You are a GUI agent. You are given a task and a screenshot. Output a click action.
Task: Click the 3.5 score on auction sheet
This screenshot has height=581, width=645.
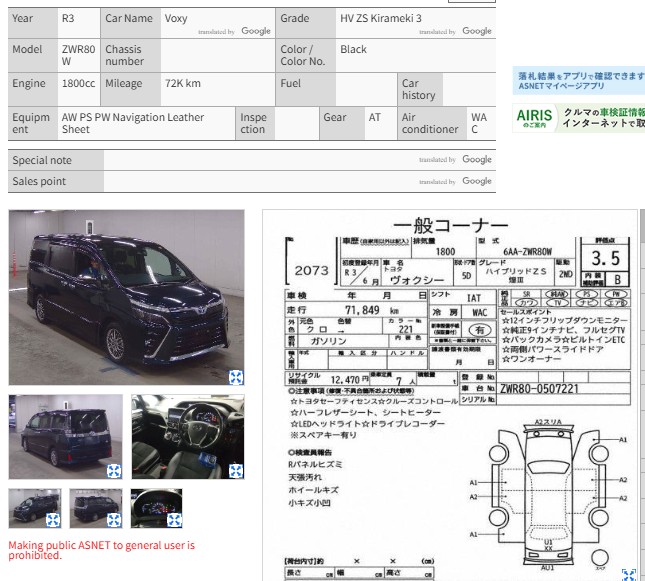[x=606, y=258]
